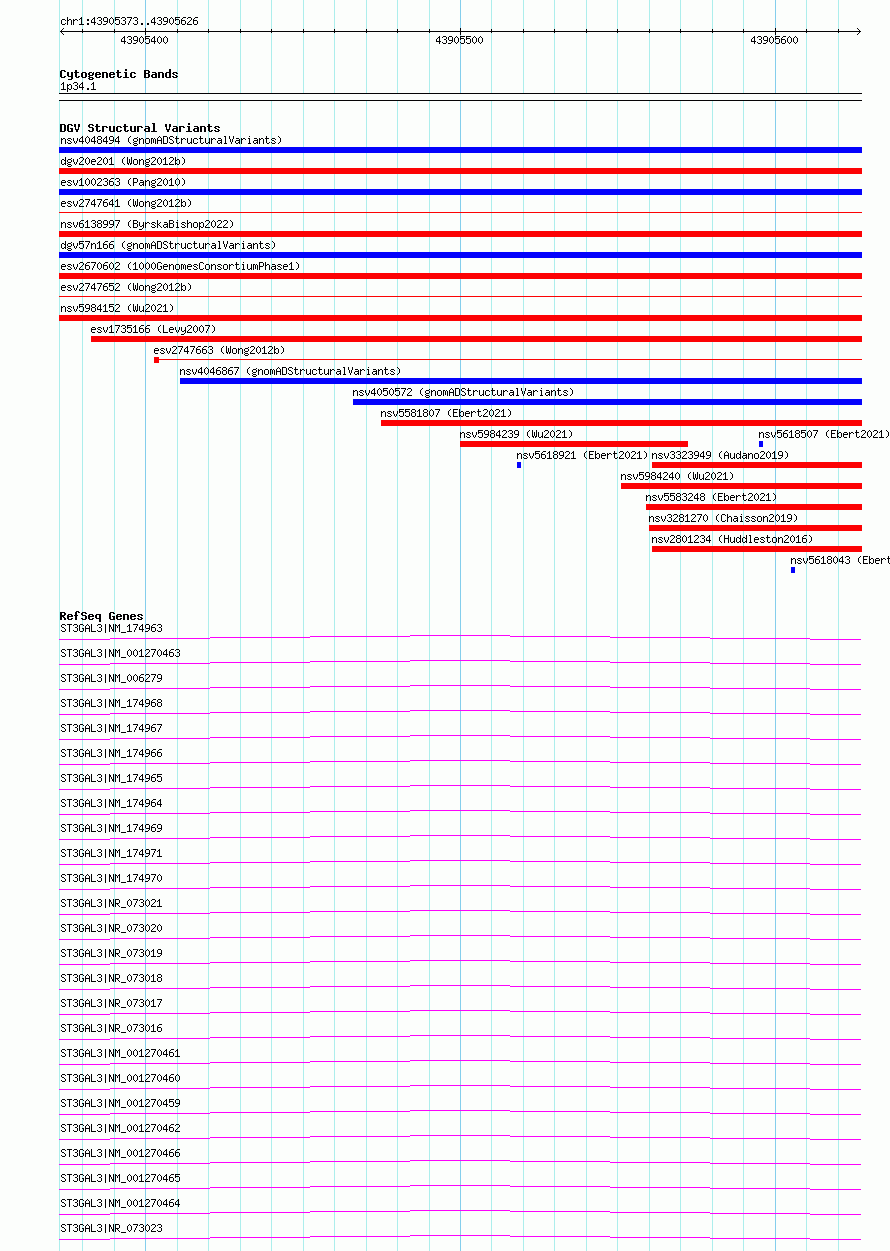The image size is (890, 1251).
Task: Open the esv2747663 (Wong2012b) variant label
Action: (219, 350)
